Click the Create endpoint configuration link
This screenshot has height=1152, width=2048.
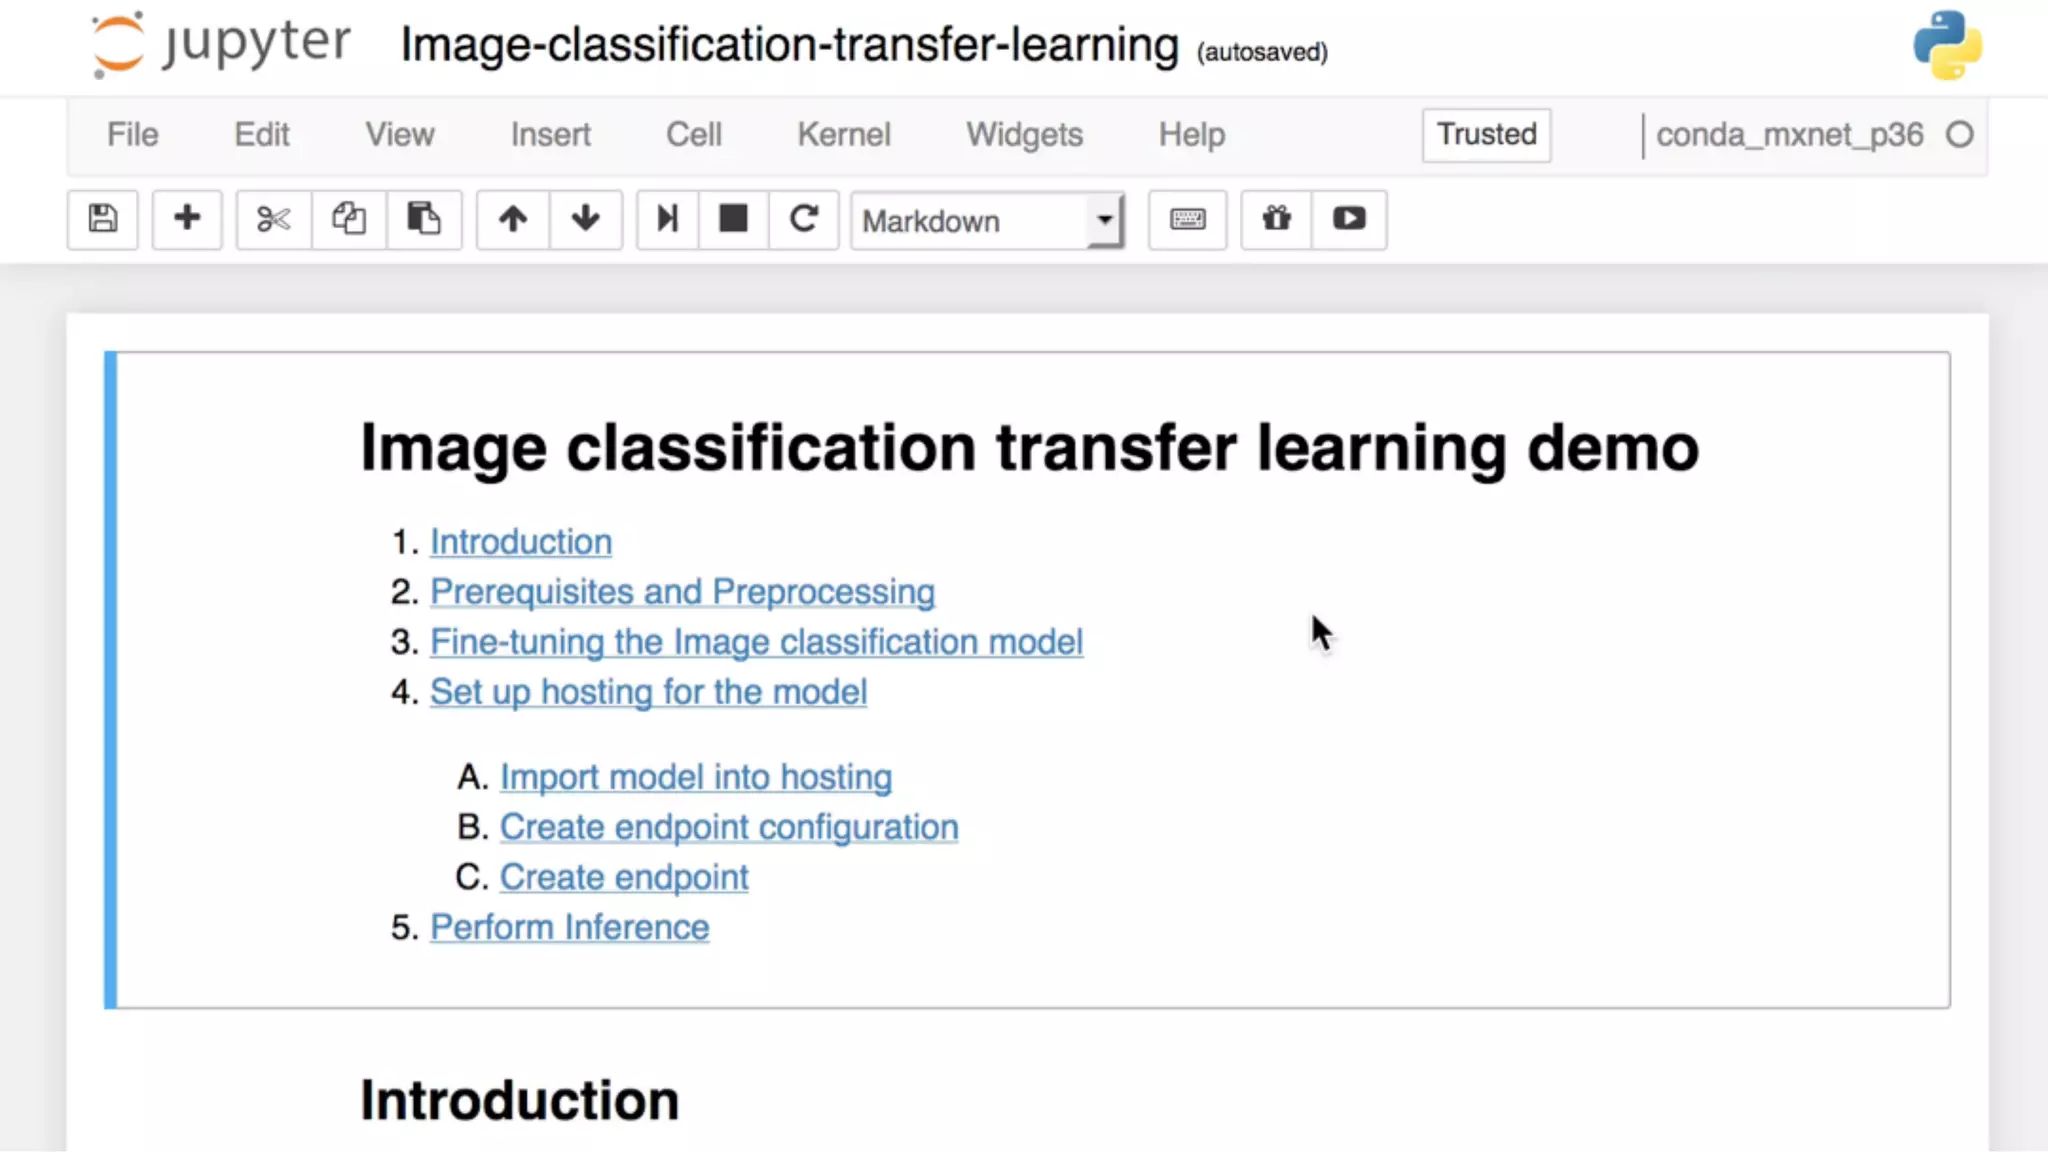(728, 827)
